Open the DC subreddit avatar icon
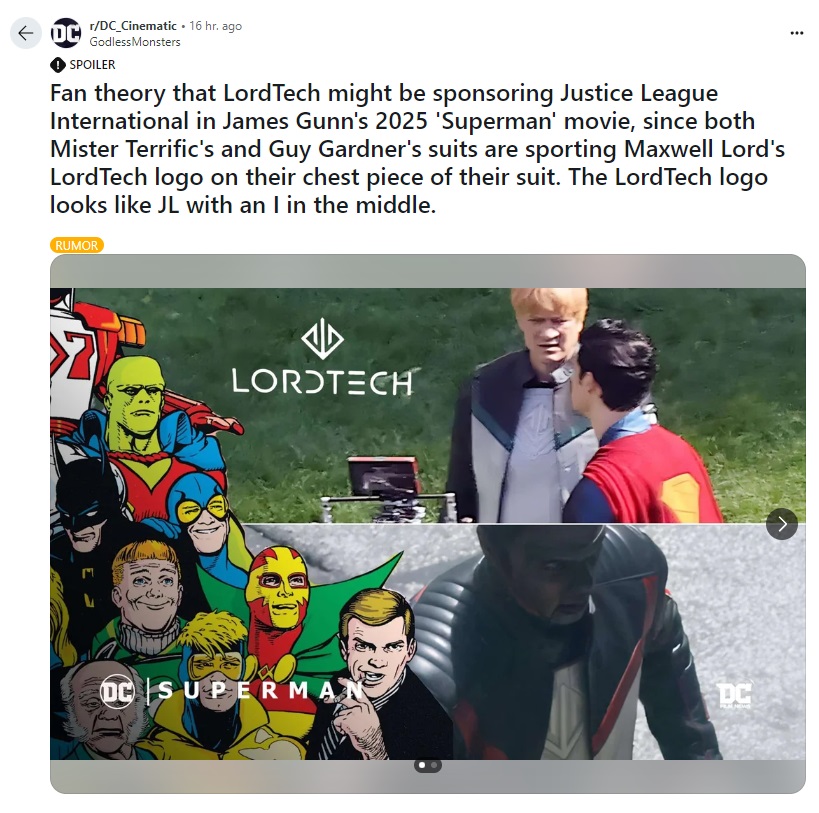This screenshot has width=819, height=813. [66, 33]
